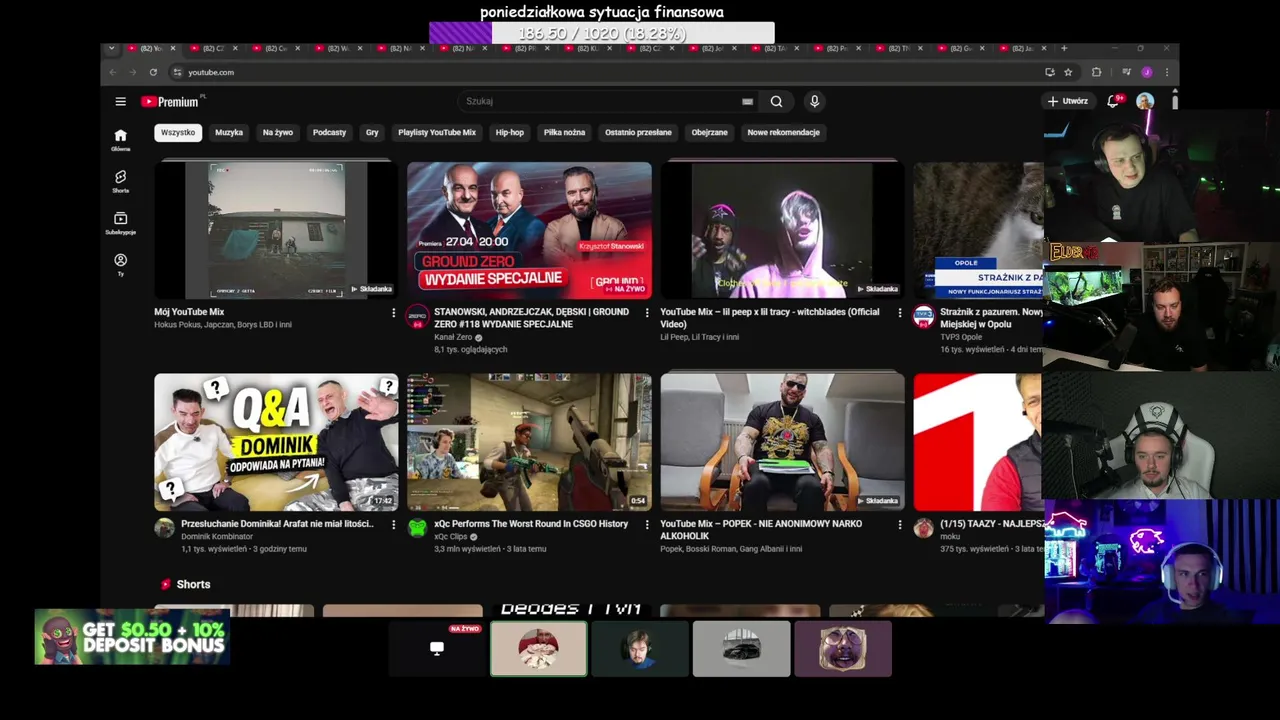Select the Nowe rekomendacje chip
The height and width of the screenshot is (720, 1280).
[x=784, y=132]
